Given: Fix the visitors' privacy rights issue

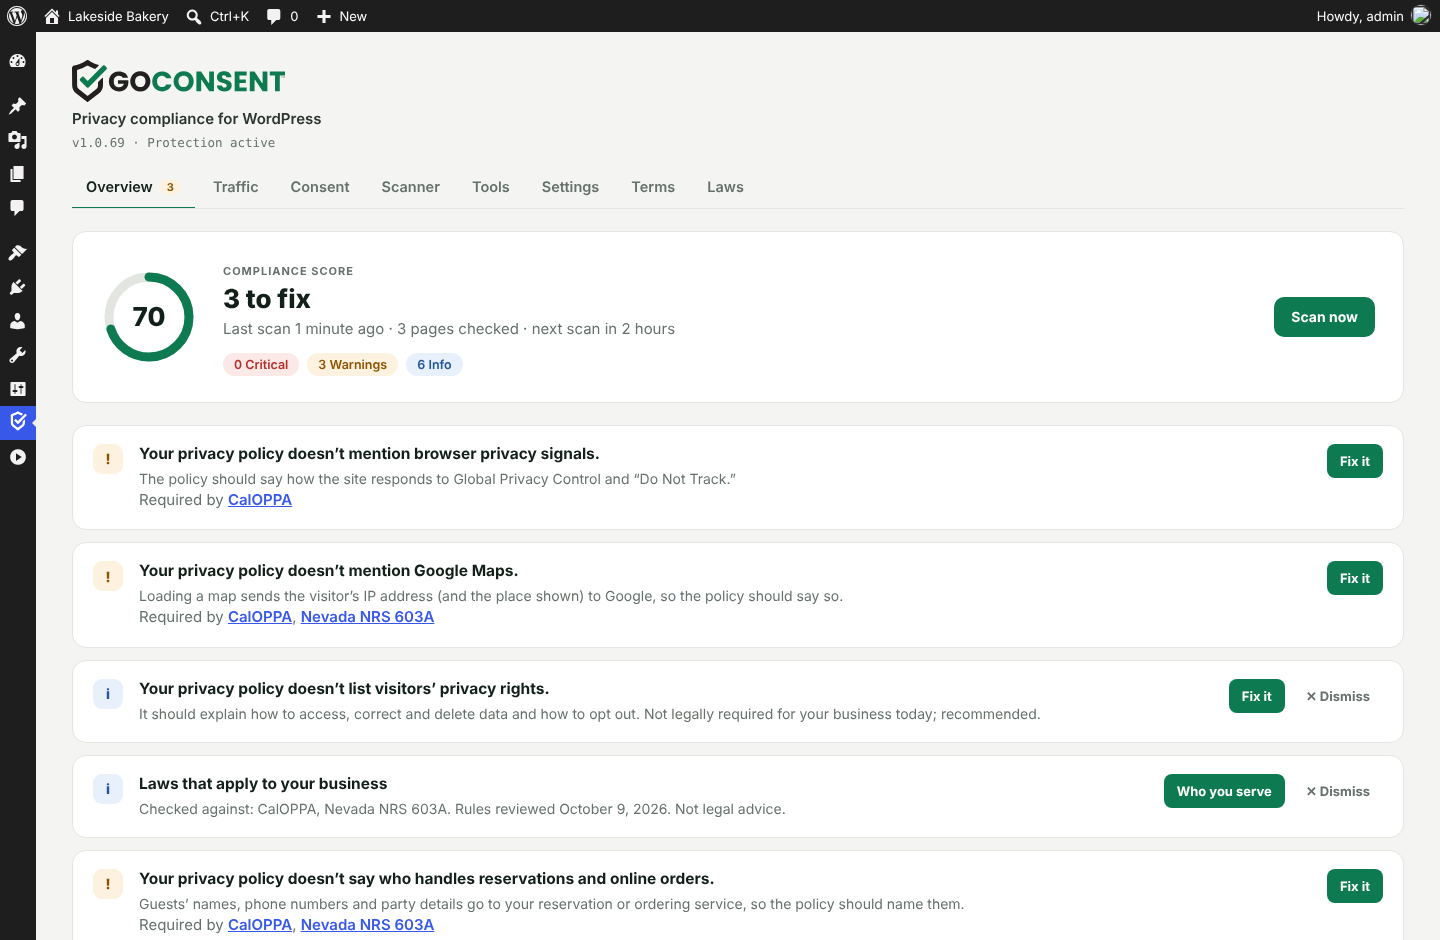Looking at the screenshot, I should [1257, 696].
